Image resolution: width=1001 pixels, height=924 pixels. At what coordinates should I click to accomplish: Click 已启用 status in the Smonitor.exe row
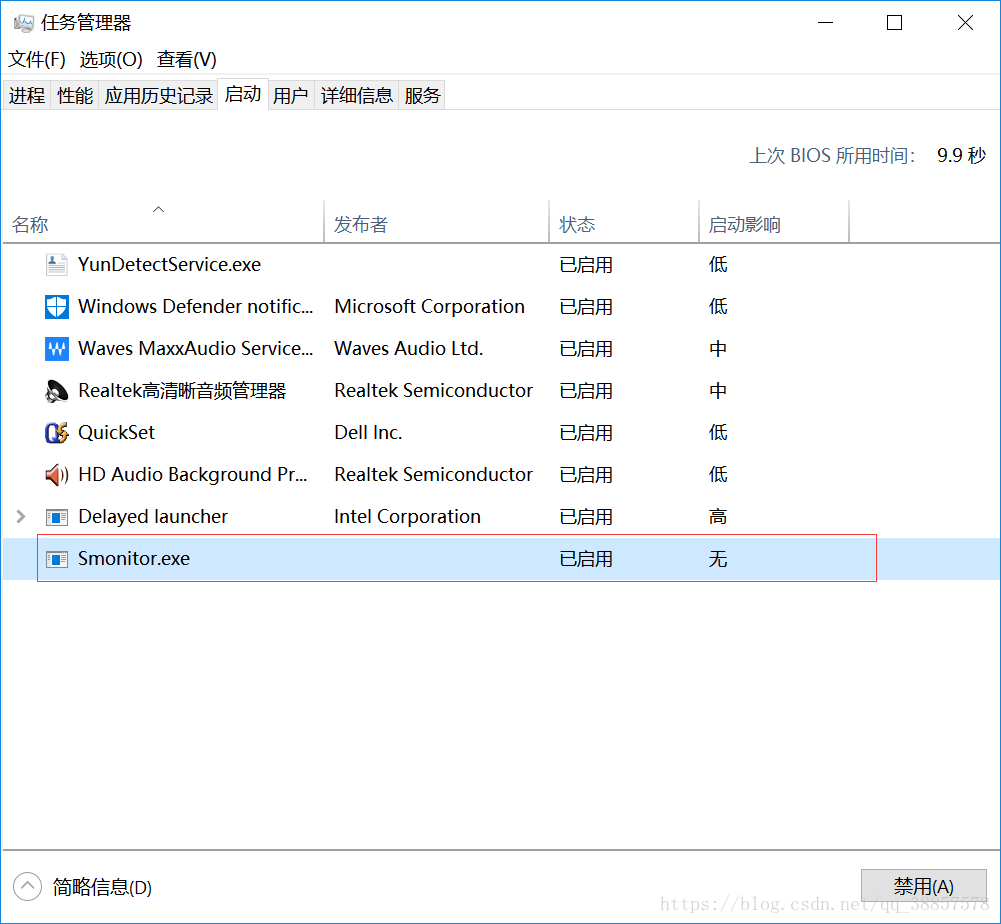coord(586,559)
